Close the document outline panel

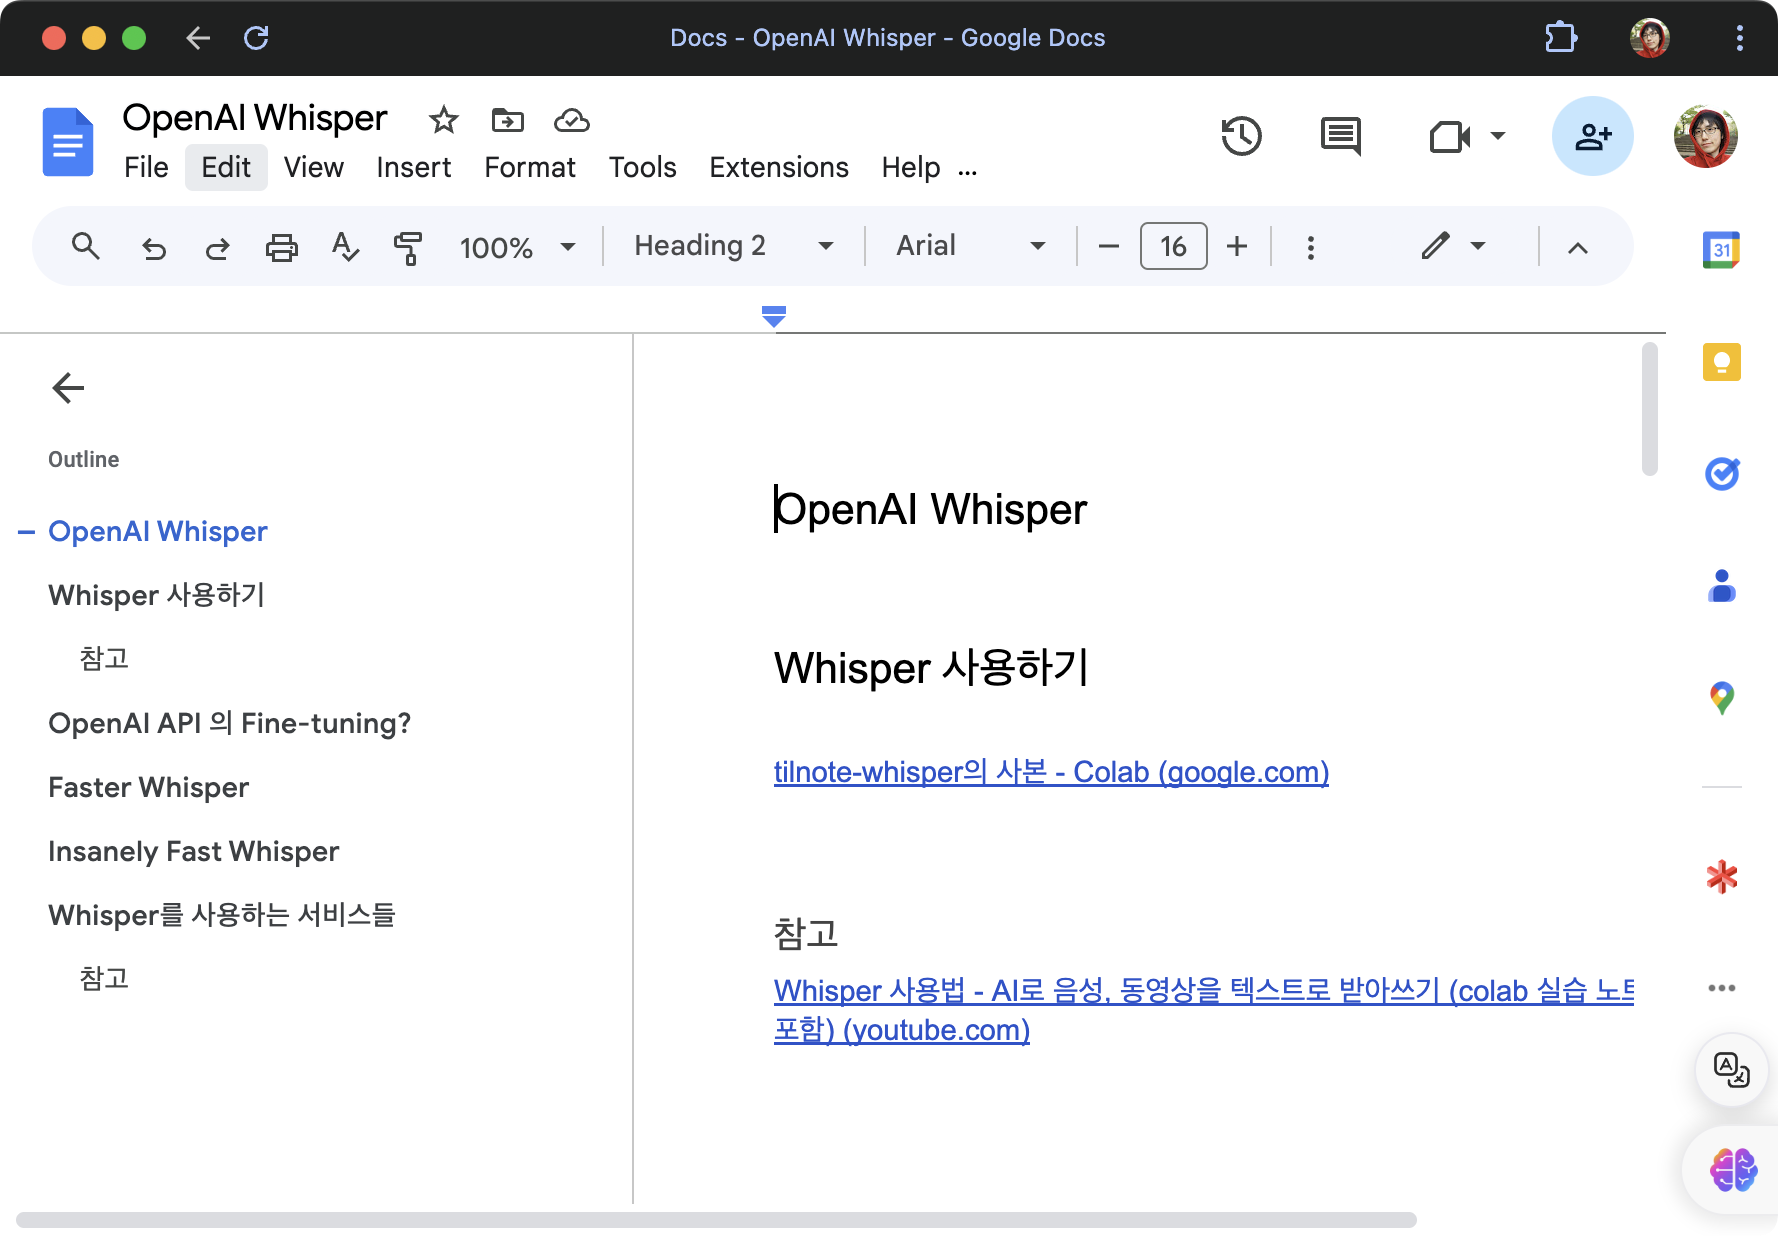click(68, 388)
